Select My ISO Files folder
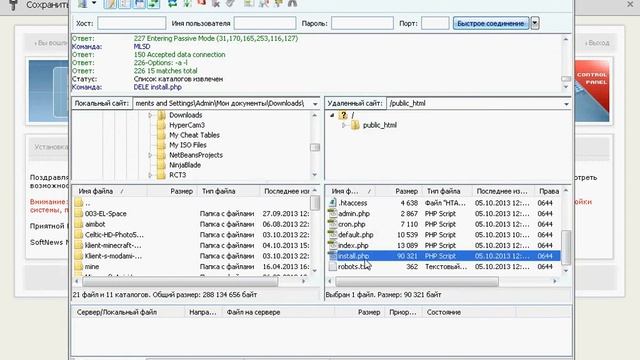 click(188, 145)
